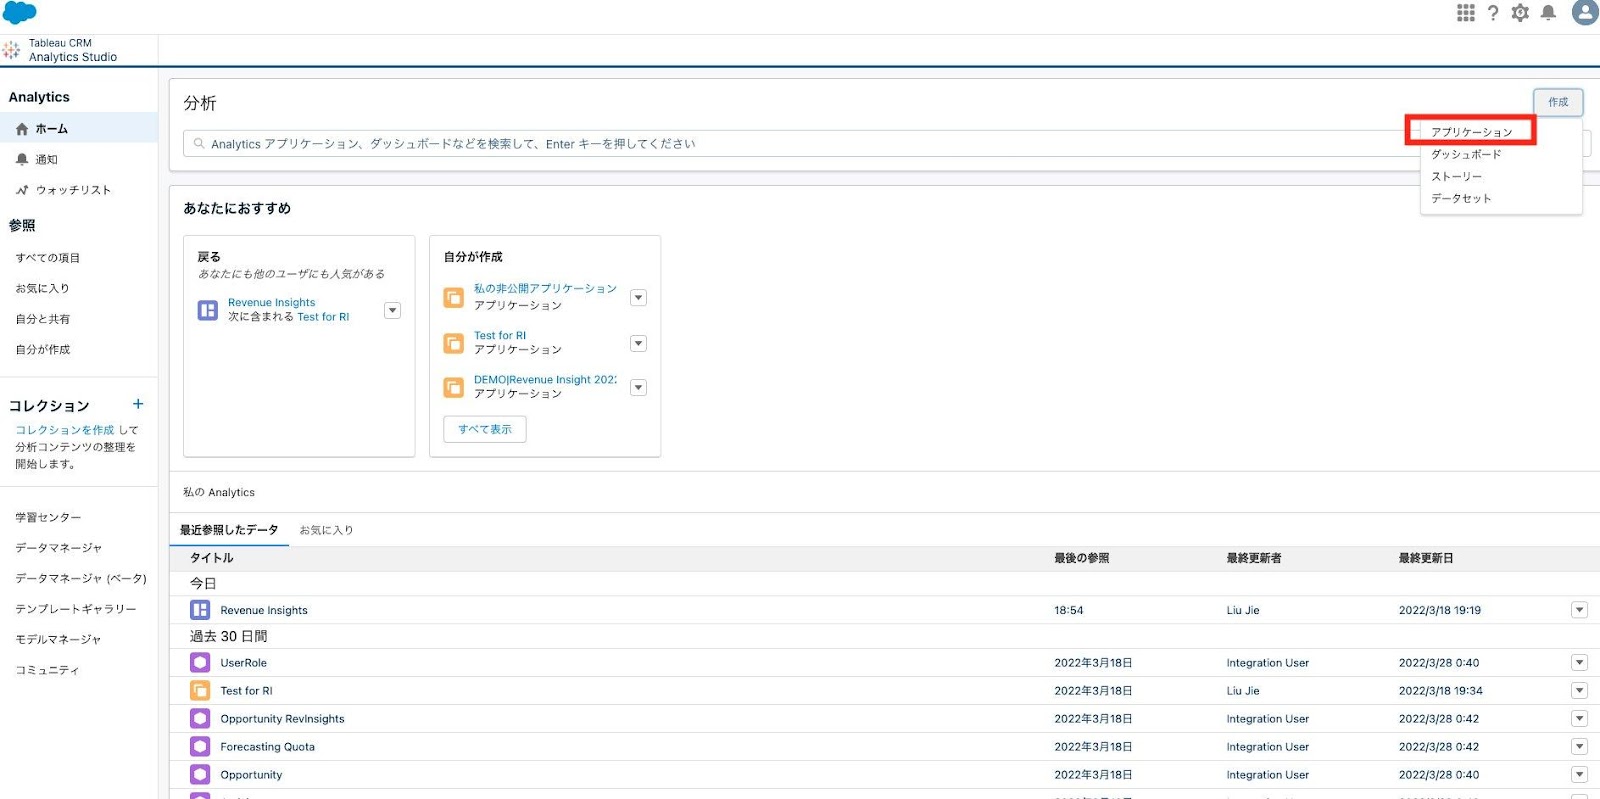Open row actions for Forecasting Quota row
This screenshot has height=799, width=1600.
pos(1579,746)
